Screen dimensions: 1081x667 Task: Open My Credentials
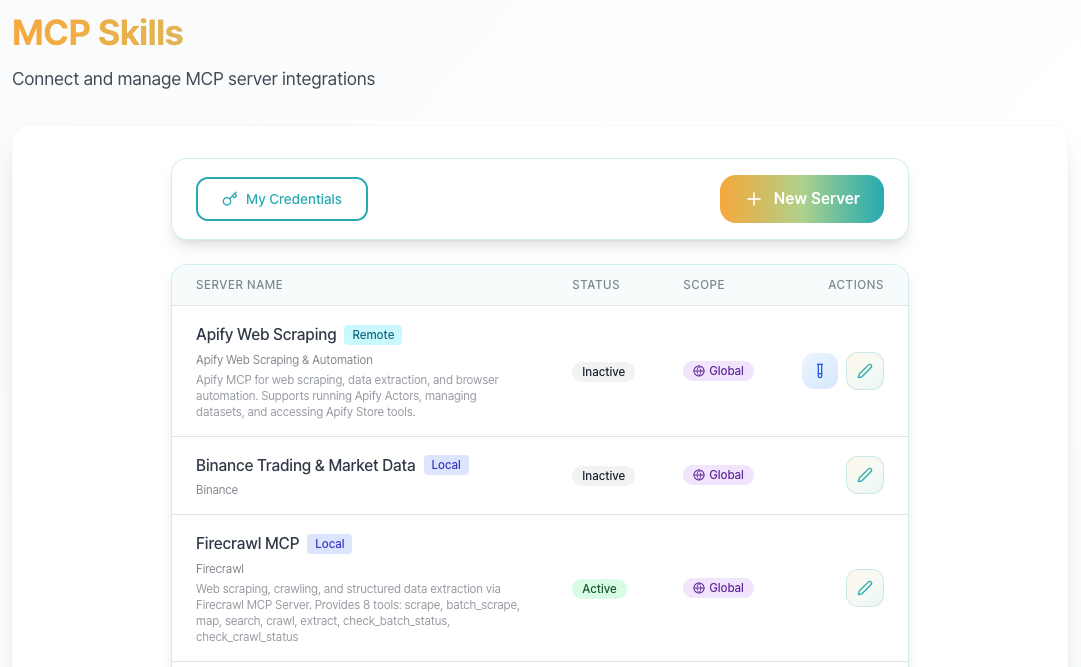point(281,198)
